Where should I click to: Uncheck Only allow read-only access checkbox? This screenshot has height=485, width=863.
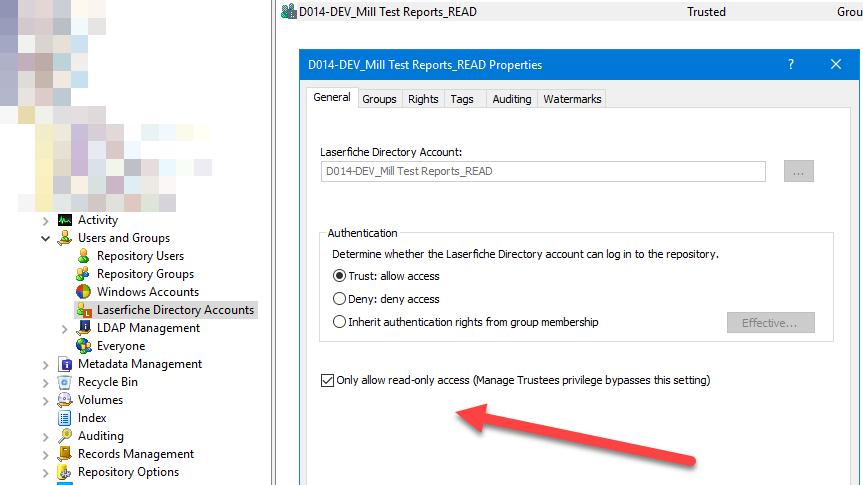[x=327, y=380]
